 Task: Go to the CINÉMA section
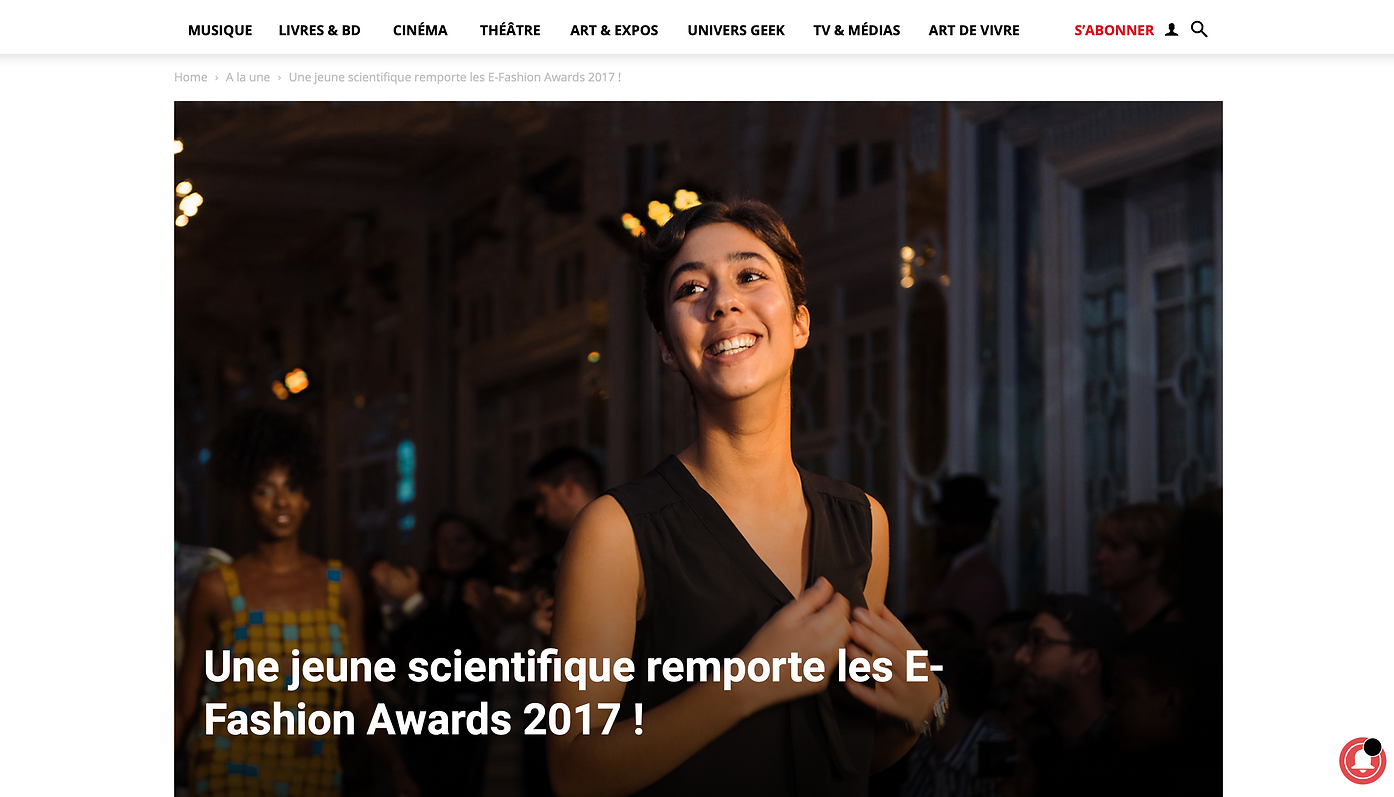(420, 30)
